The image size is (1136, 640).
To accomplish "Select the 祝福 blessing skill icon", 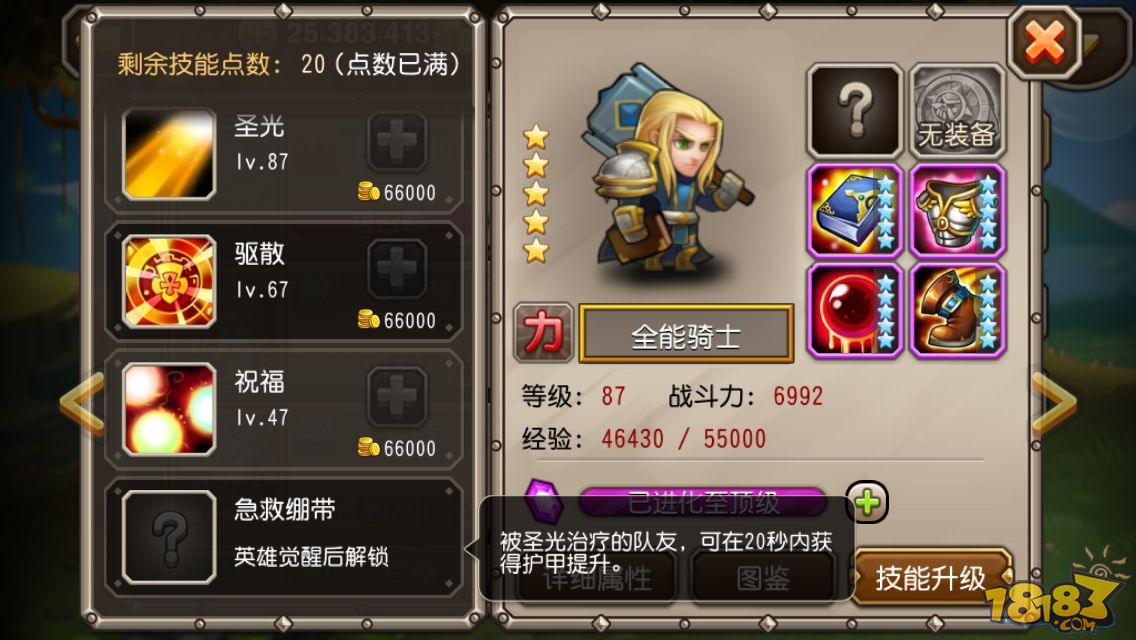I will point(170,410).
